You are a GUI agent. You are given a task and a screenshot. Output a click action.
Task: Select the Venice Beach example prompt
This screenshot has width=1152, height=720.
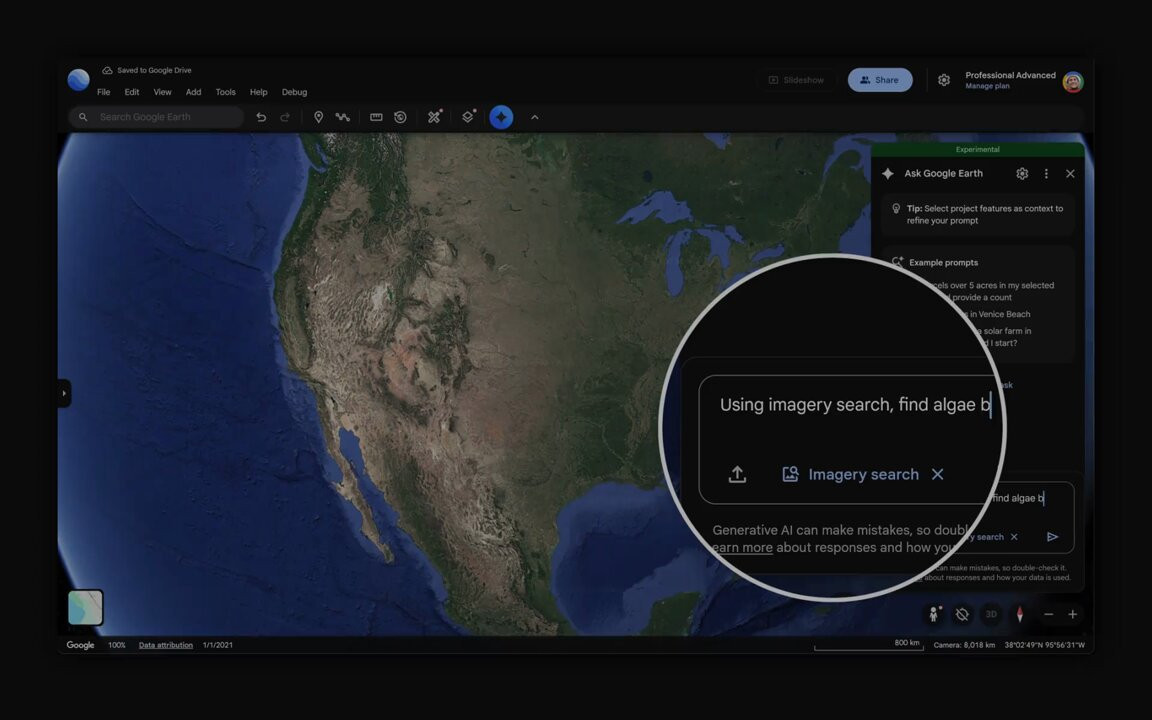tap(999, 314)
